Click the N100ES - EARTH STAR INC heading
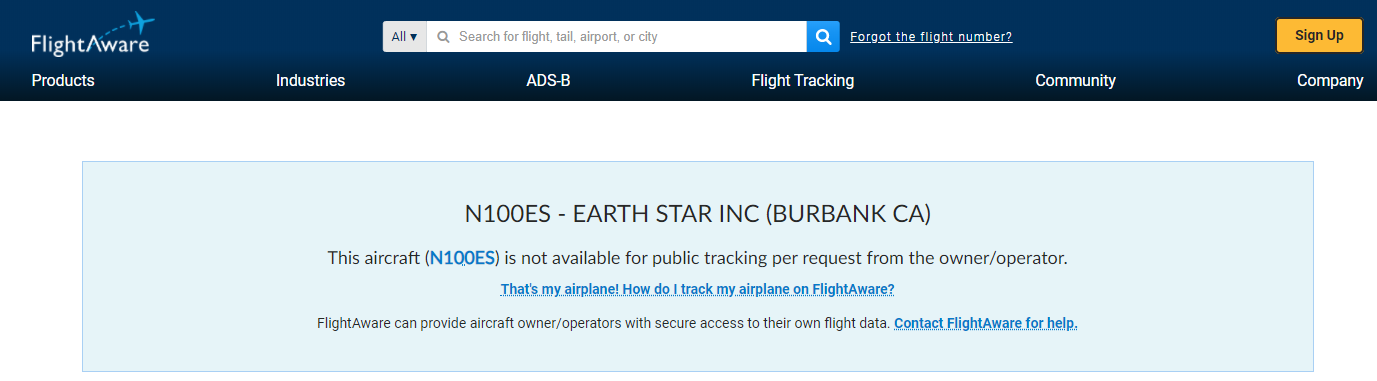Viewport: 1377px width, 381px height. point(698,213)
